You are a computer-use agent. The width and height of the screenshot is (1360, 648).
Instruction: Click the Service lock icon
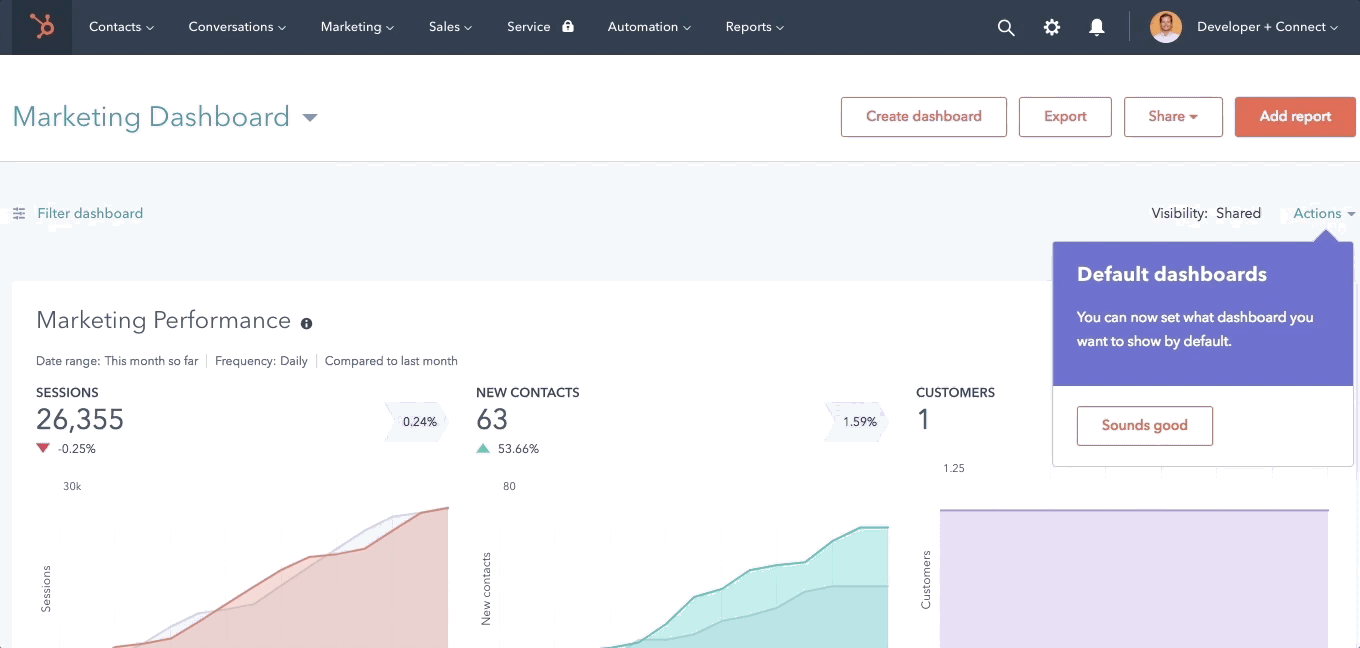click(x=568, y=27)
